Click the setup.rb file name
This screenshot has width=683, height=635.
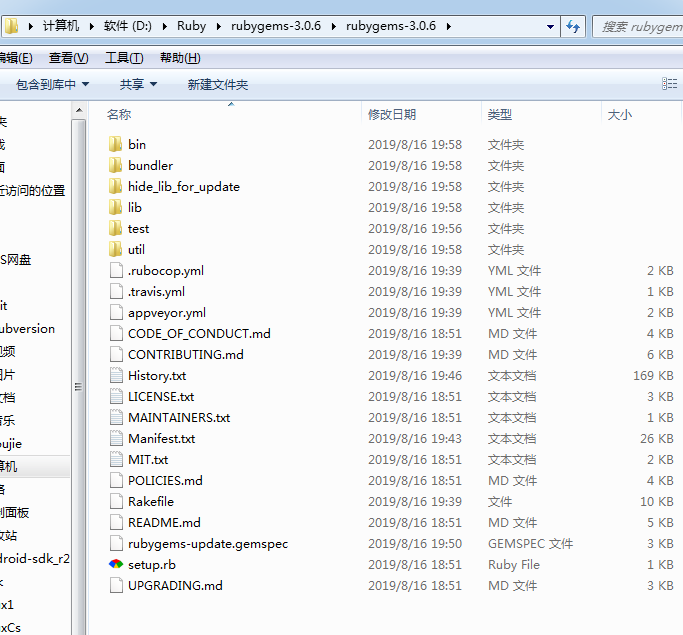pos(152,564)
